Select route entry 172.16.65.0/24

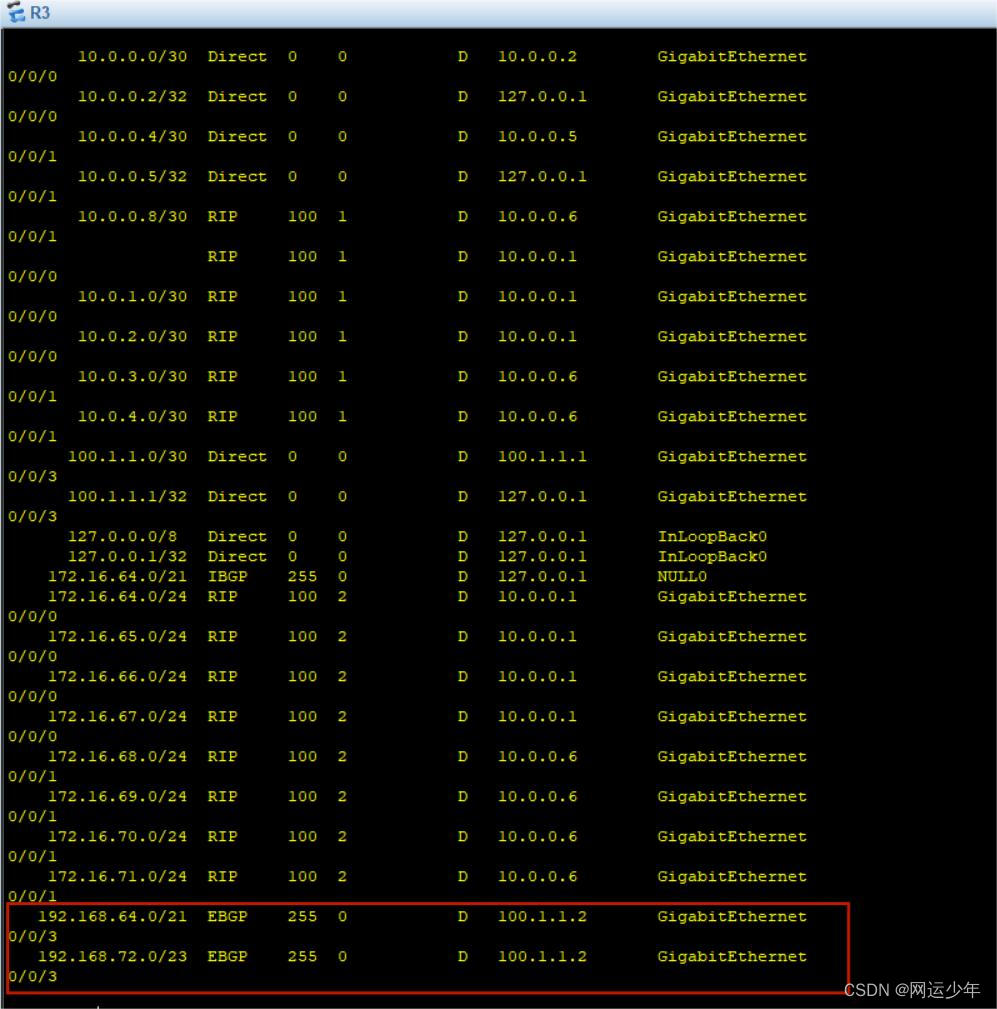coord(117,636)
